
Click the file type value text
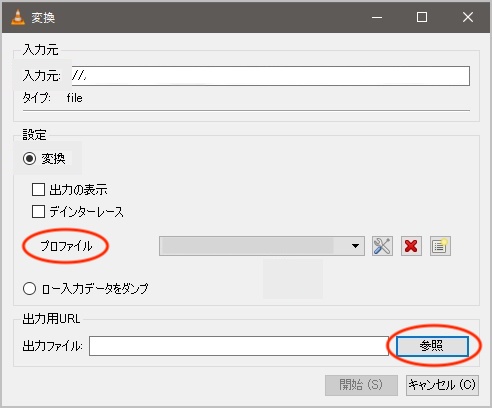(74, 98)
